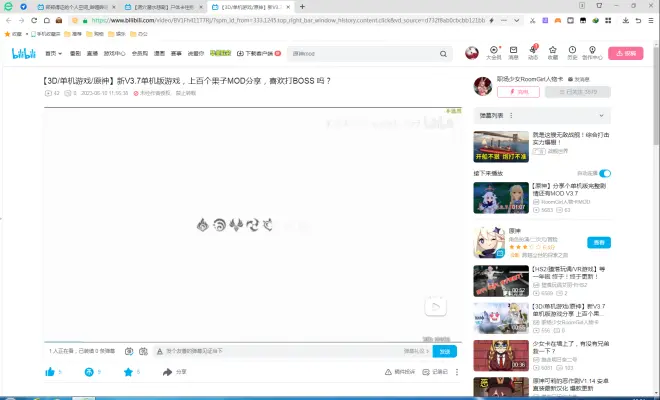Image resolution: width=660 pixels, height=400 pixels.
Task: Click the star favorite icon below video
Action: (128, 372)
